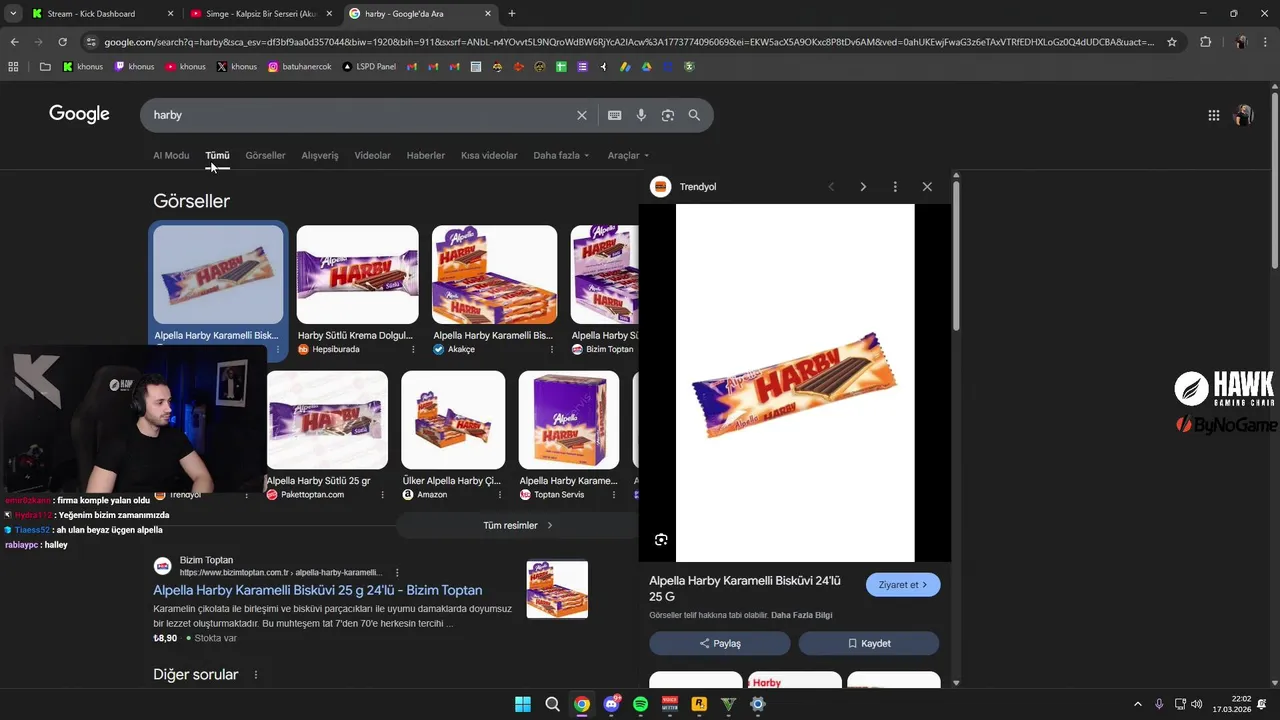Open Chrome extensions puzzle icon
The width and height of the screenshot is (1280, 720).
1205,42
